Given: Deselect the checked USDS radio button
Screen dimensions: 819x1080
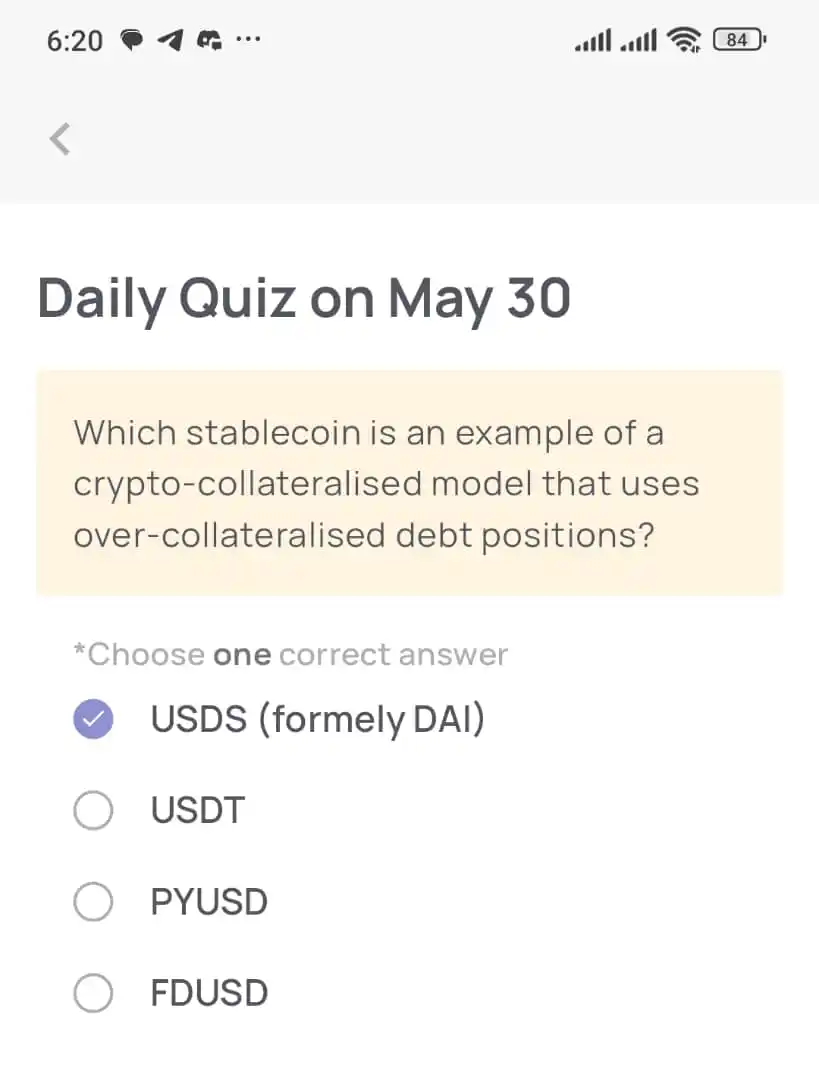Looking at the screenshot, I should [93, 719].
